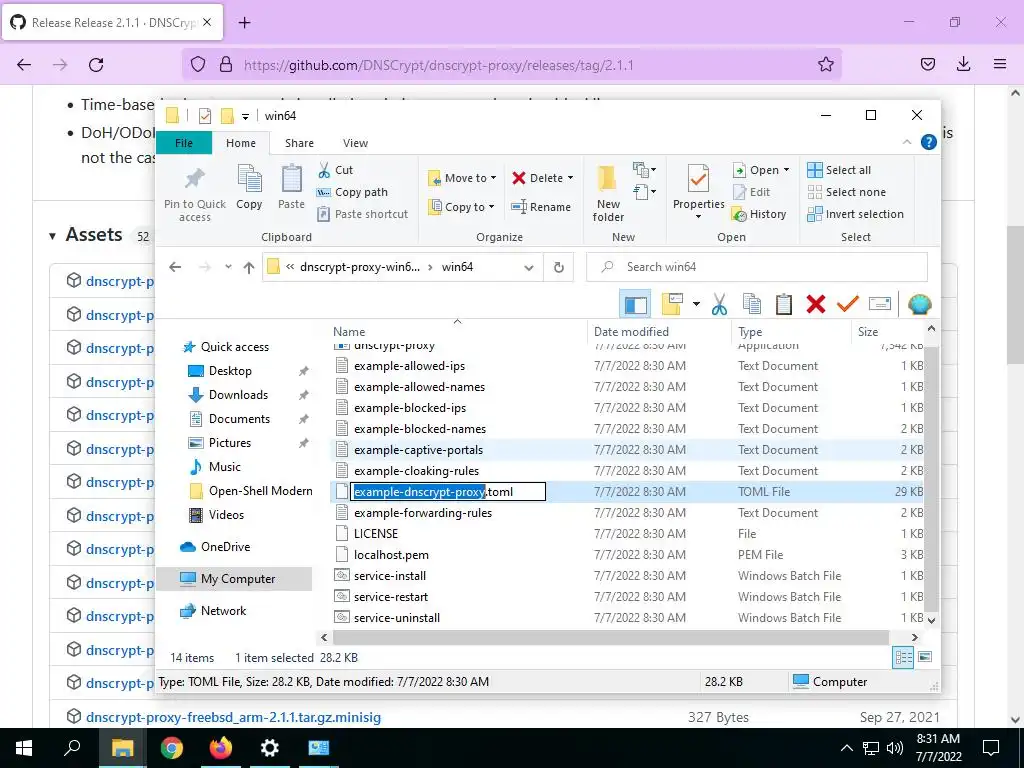This screenshot has width=1024, height=768.
Task: Click the Paste ribbon button
Action: pos(291,187)
